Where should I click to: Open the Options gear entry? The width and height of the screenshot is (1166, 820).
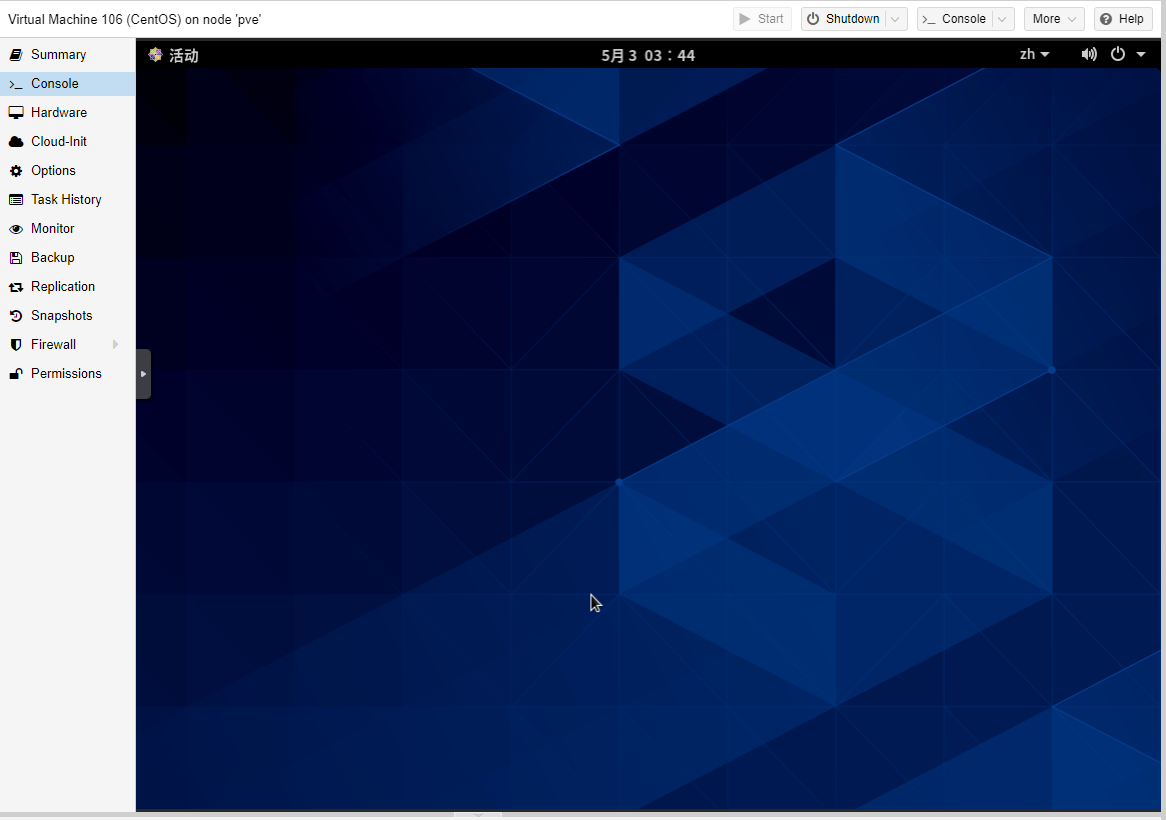click(53, 171)
